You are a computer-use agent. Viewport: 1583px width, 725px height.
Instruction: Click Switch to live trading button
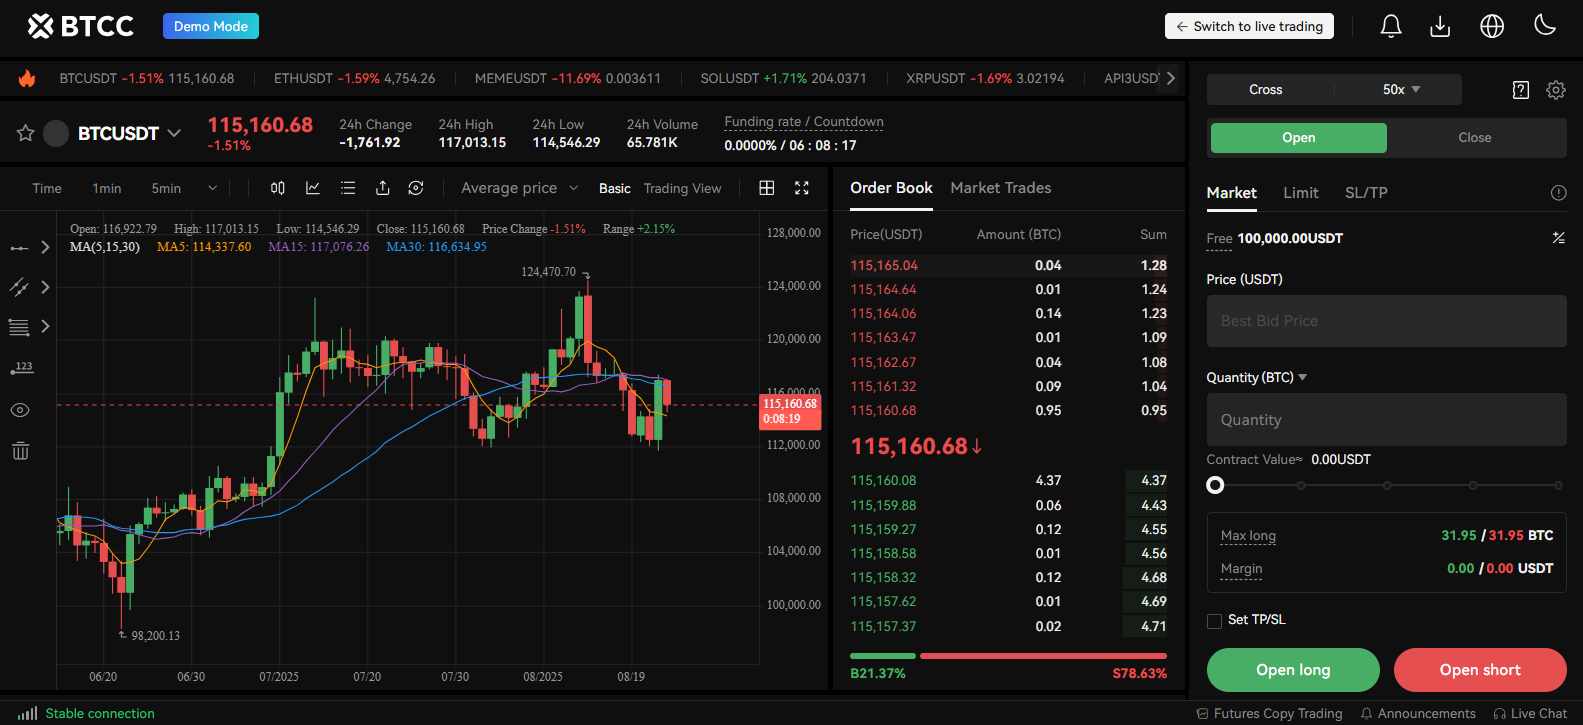tap(1249, 27)
